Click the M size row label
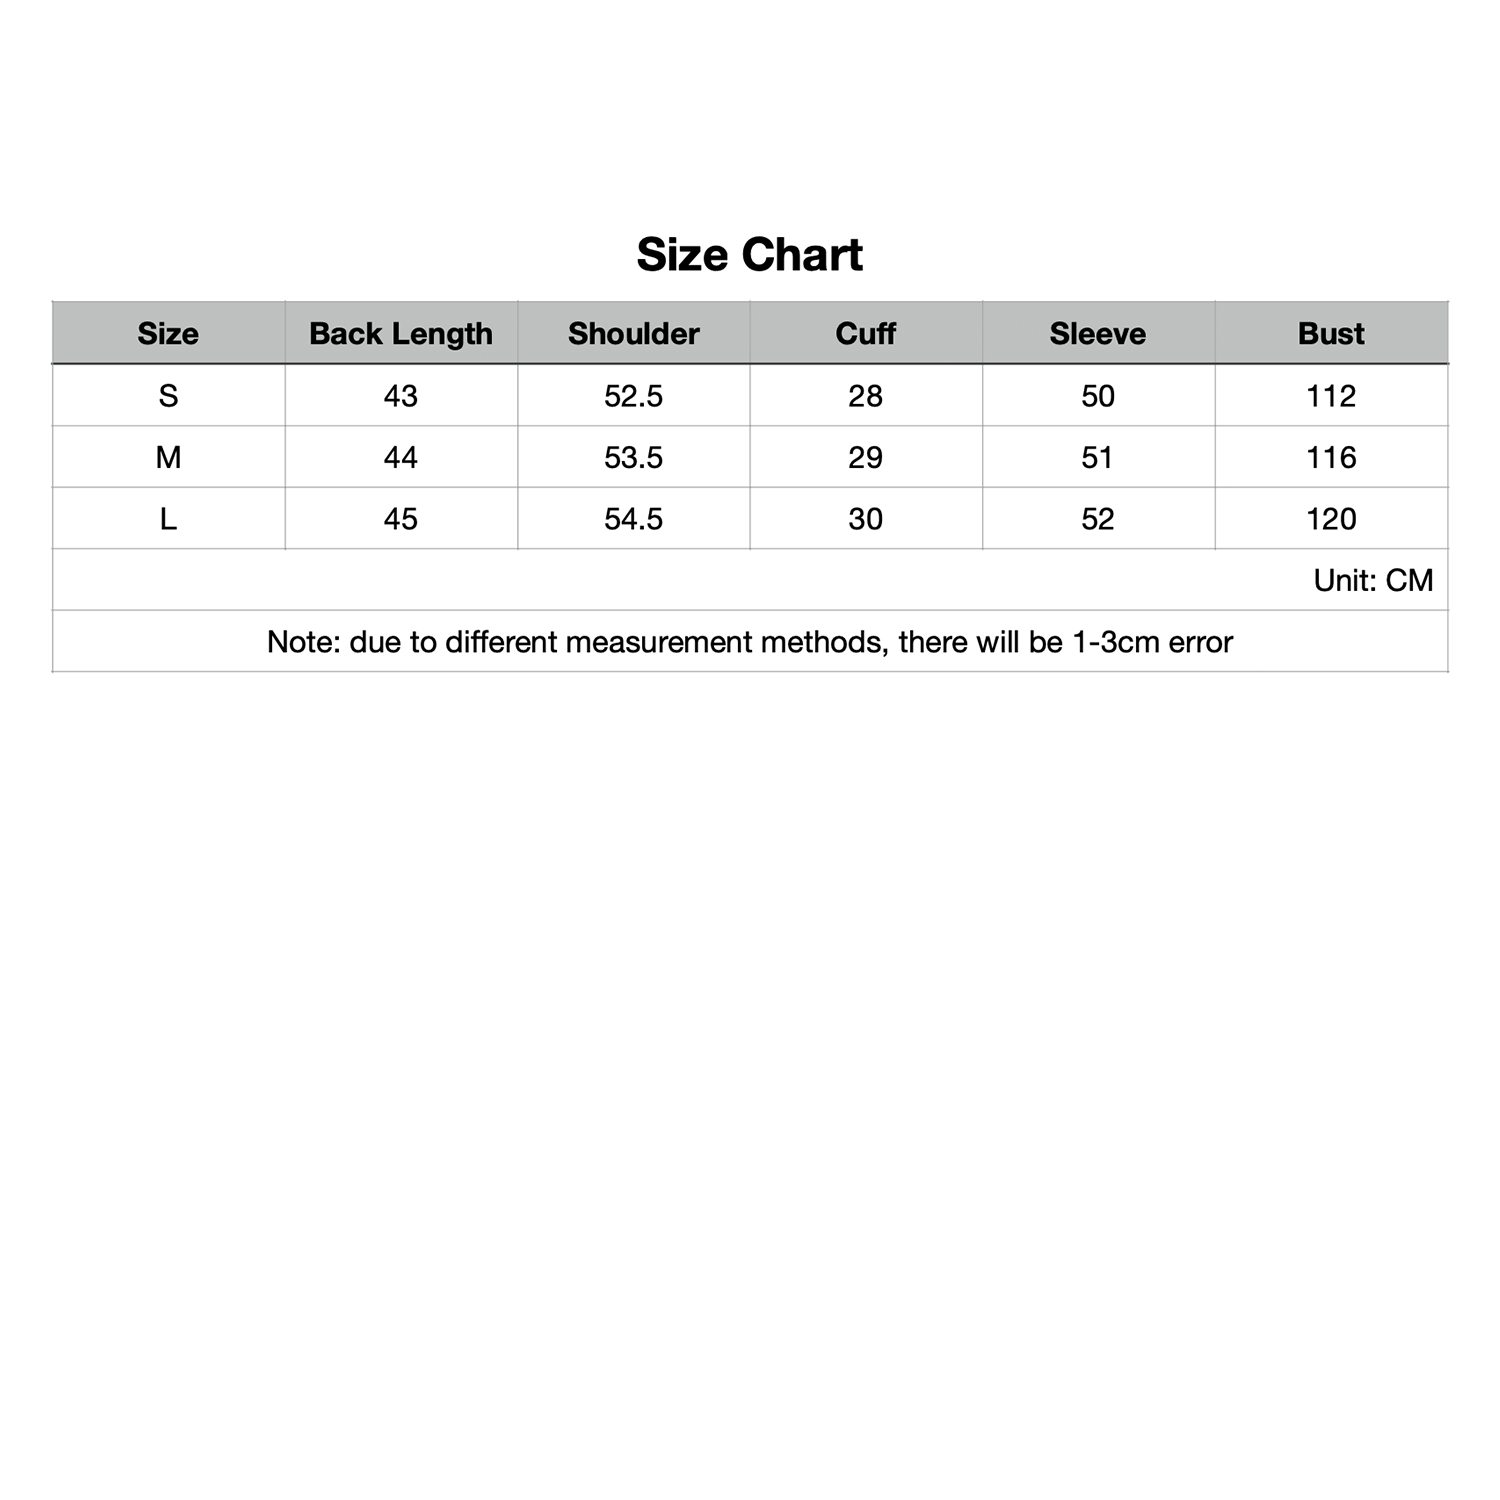 (168, 457)
